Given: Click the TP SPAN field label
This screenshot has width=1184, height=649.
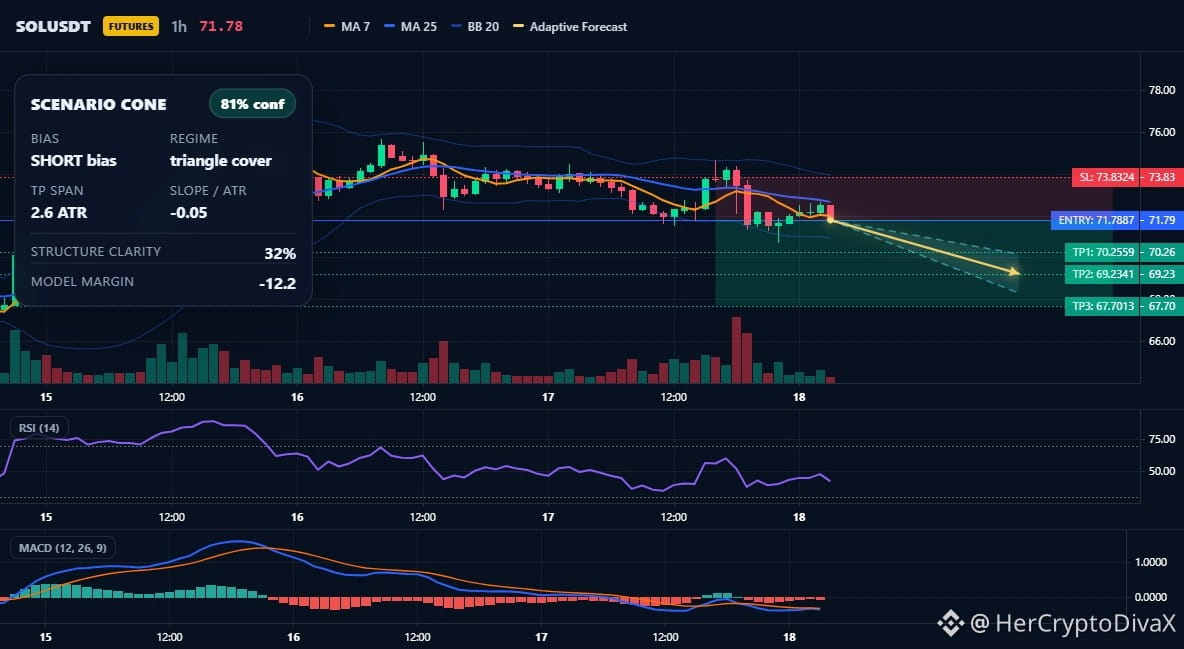Looking at the screenshot, I should tap(57, 190).
